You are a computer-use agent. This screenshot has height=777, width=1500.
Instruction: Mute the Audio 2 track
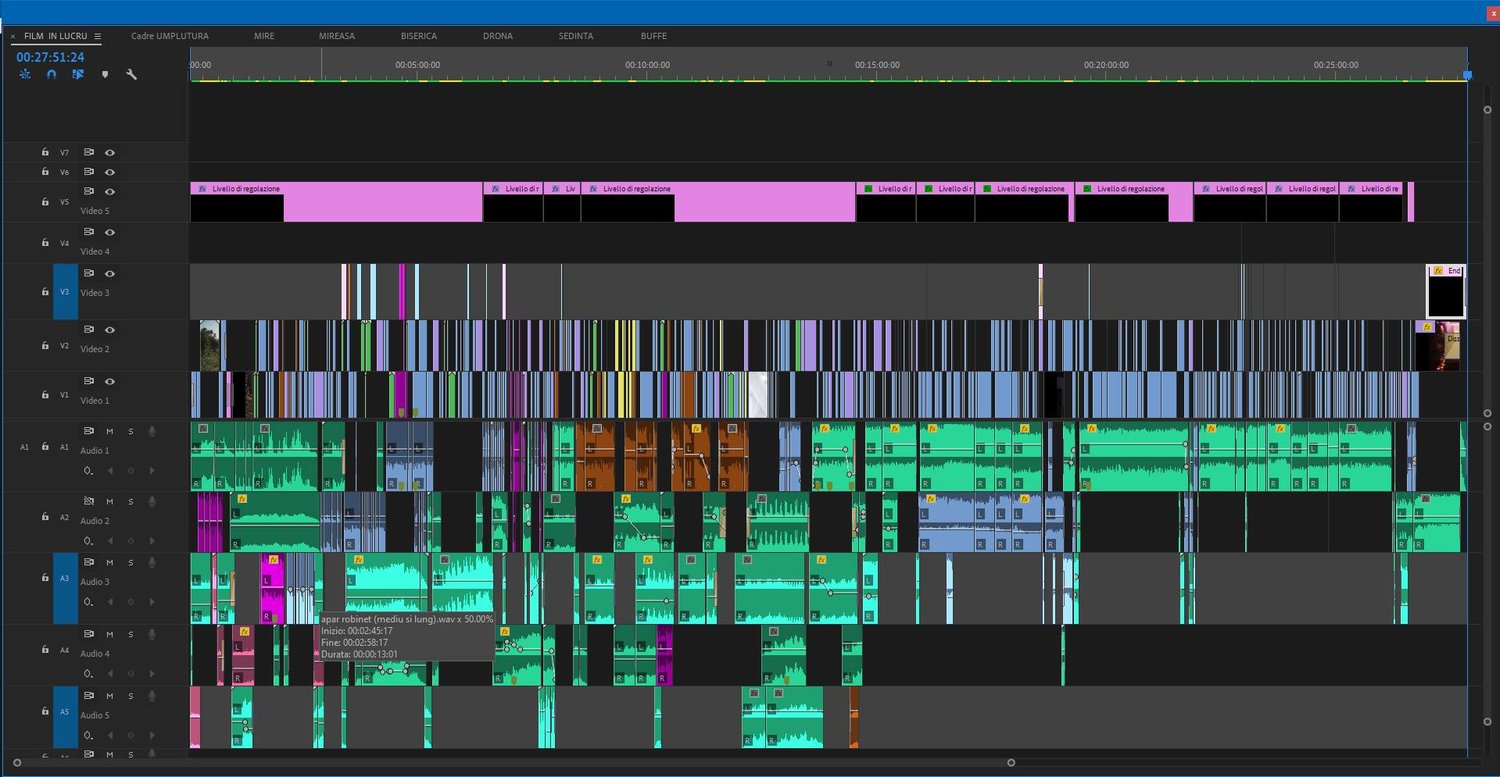110,501
